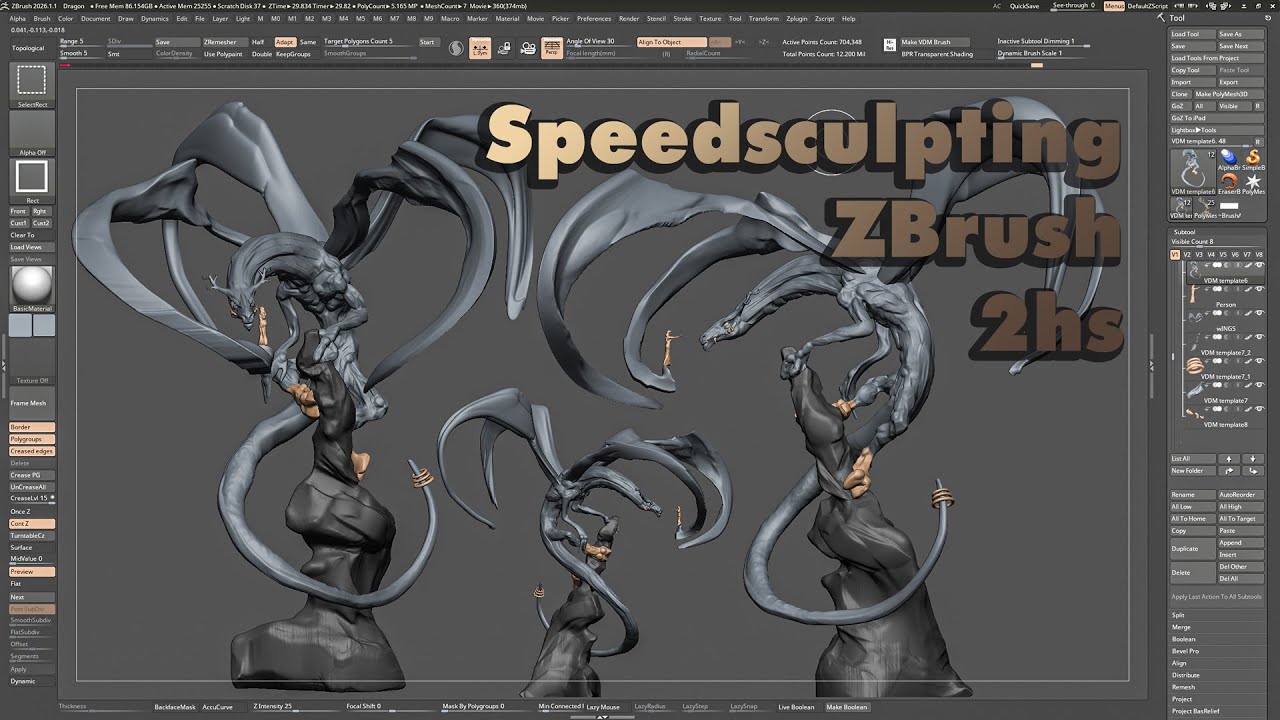Click the move up arrow beside List All
1280x720 pixels.
pyautogui.click(x=1229, y=458)
